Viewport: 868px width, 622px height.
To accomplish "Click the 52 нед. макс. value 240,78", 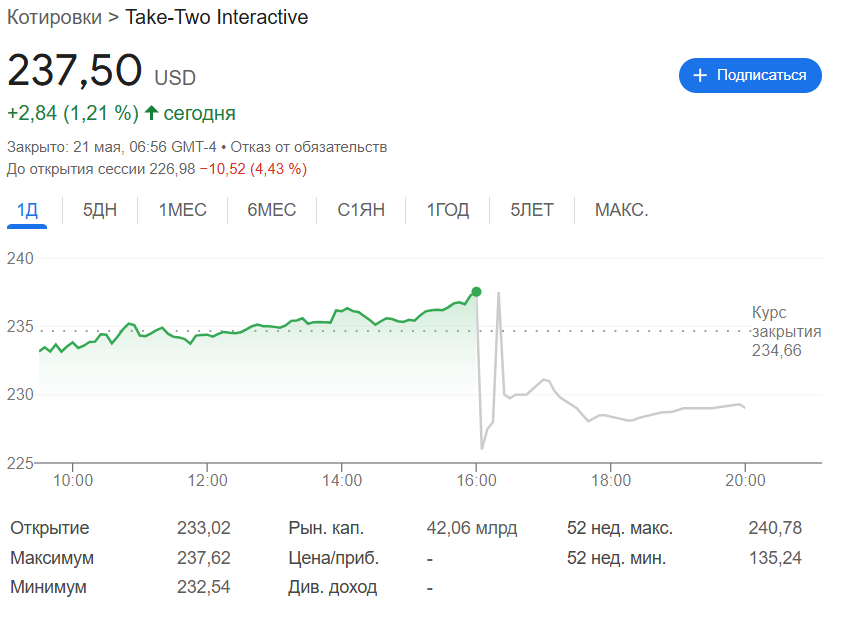I will [x=774, y=528].
